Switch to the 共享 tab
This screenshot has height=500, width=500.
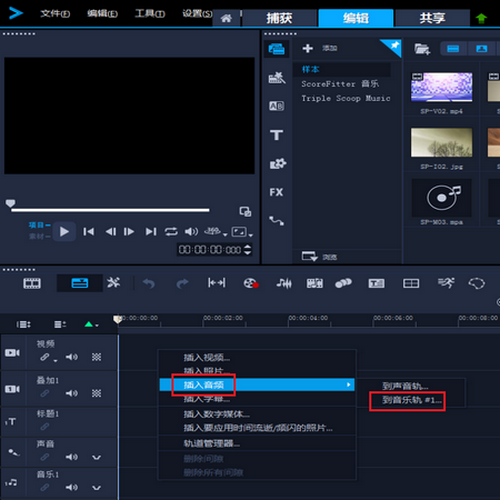pos(432,18)
